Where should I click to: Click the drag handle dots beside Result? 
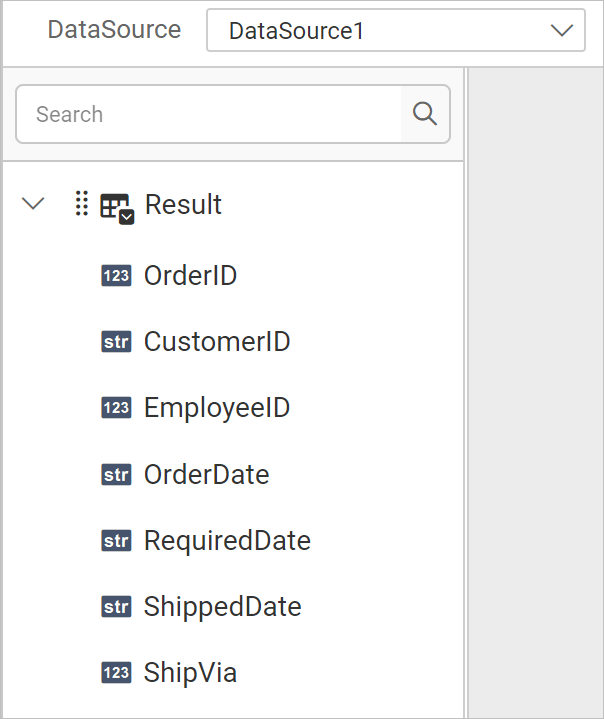(x=82, y=203)
